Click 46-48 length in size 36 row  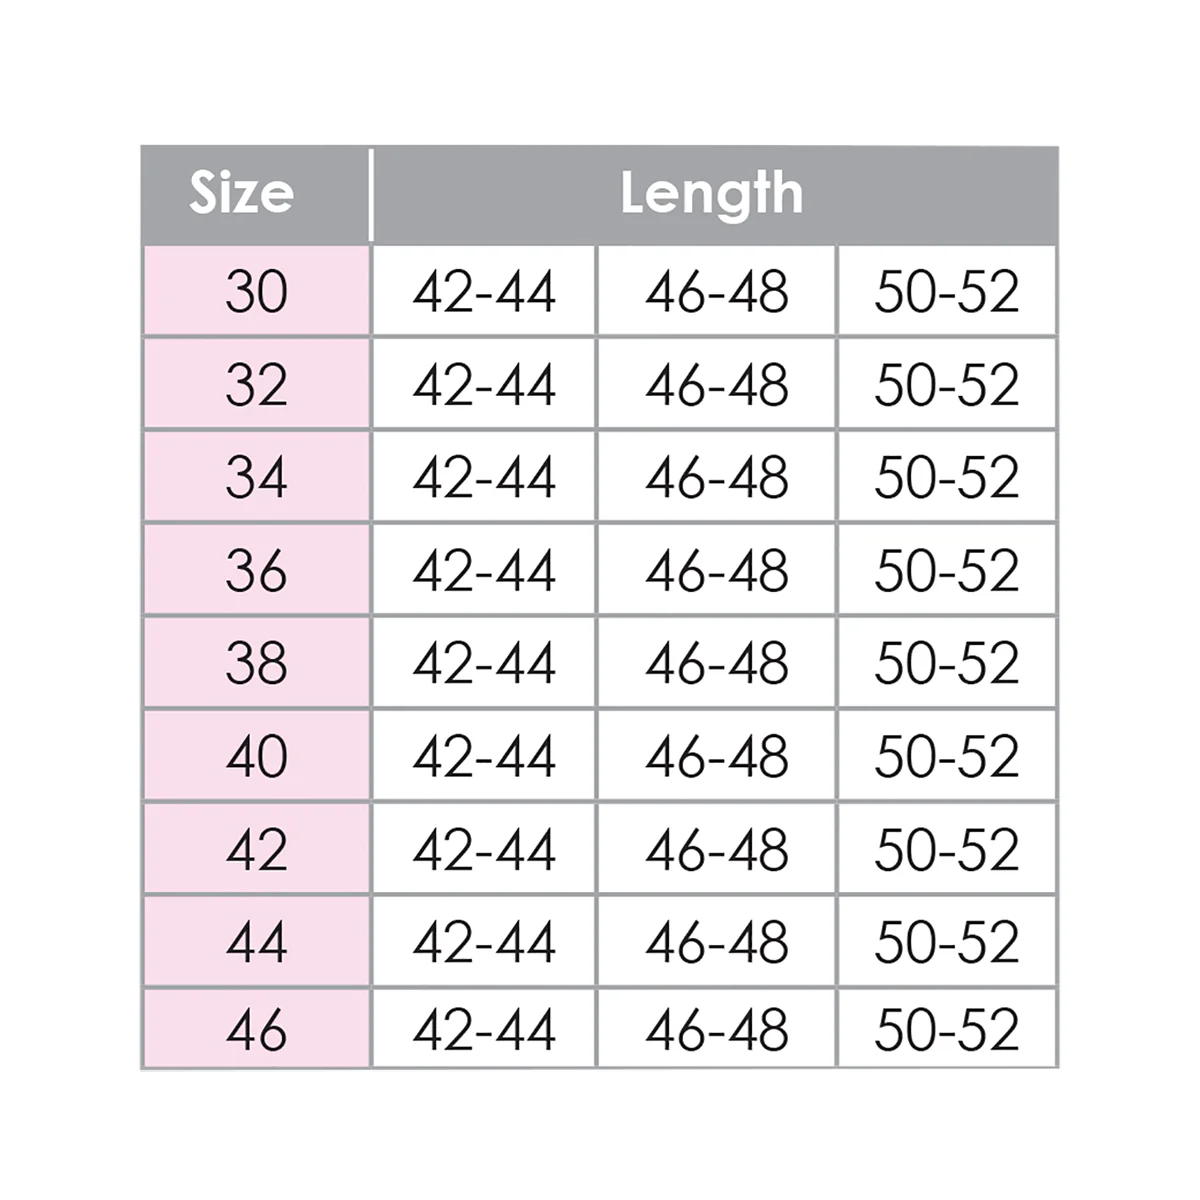tap(717, 570)
